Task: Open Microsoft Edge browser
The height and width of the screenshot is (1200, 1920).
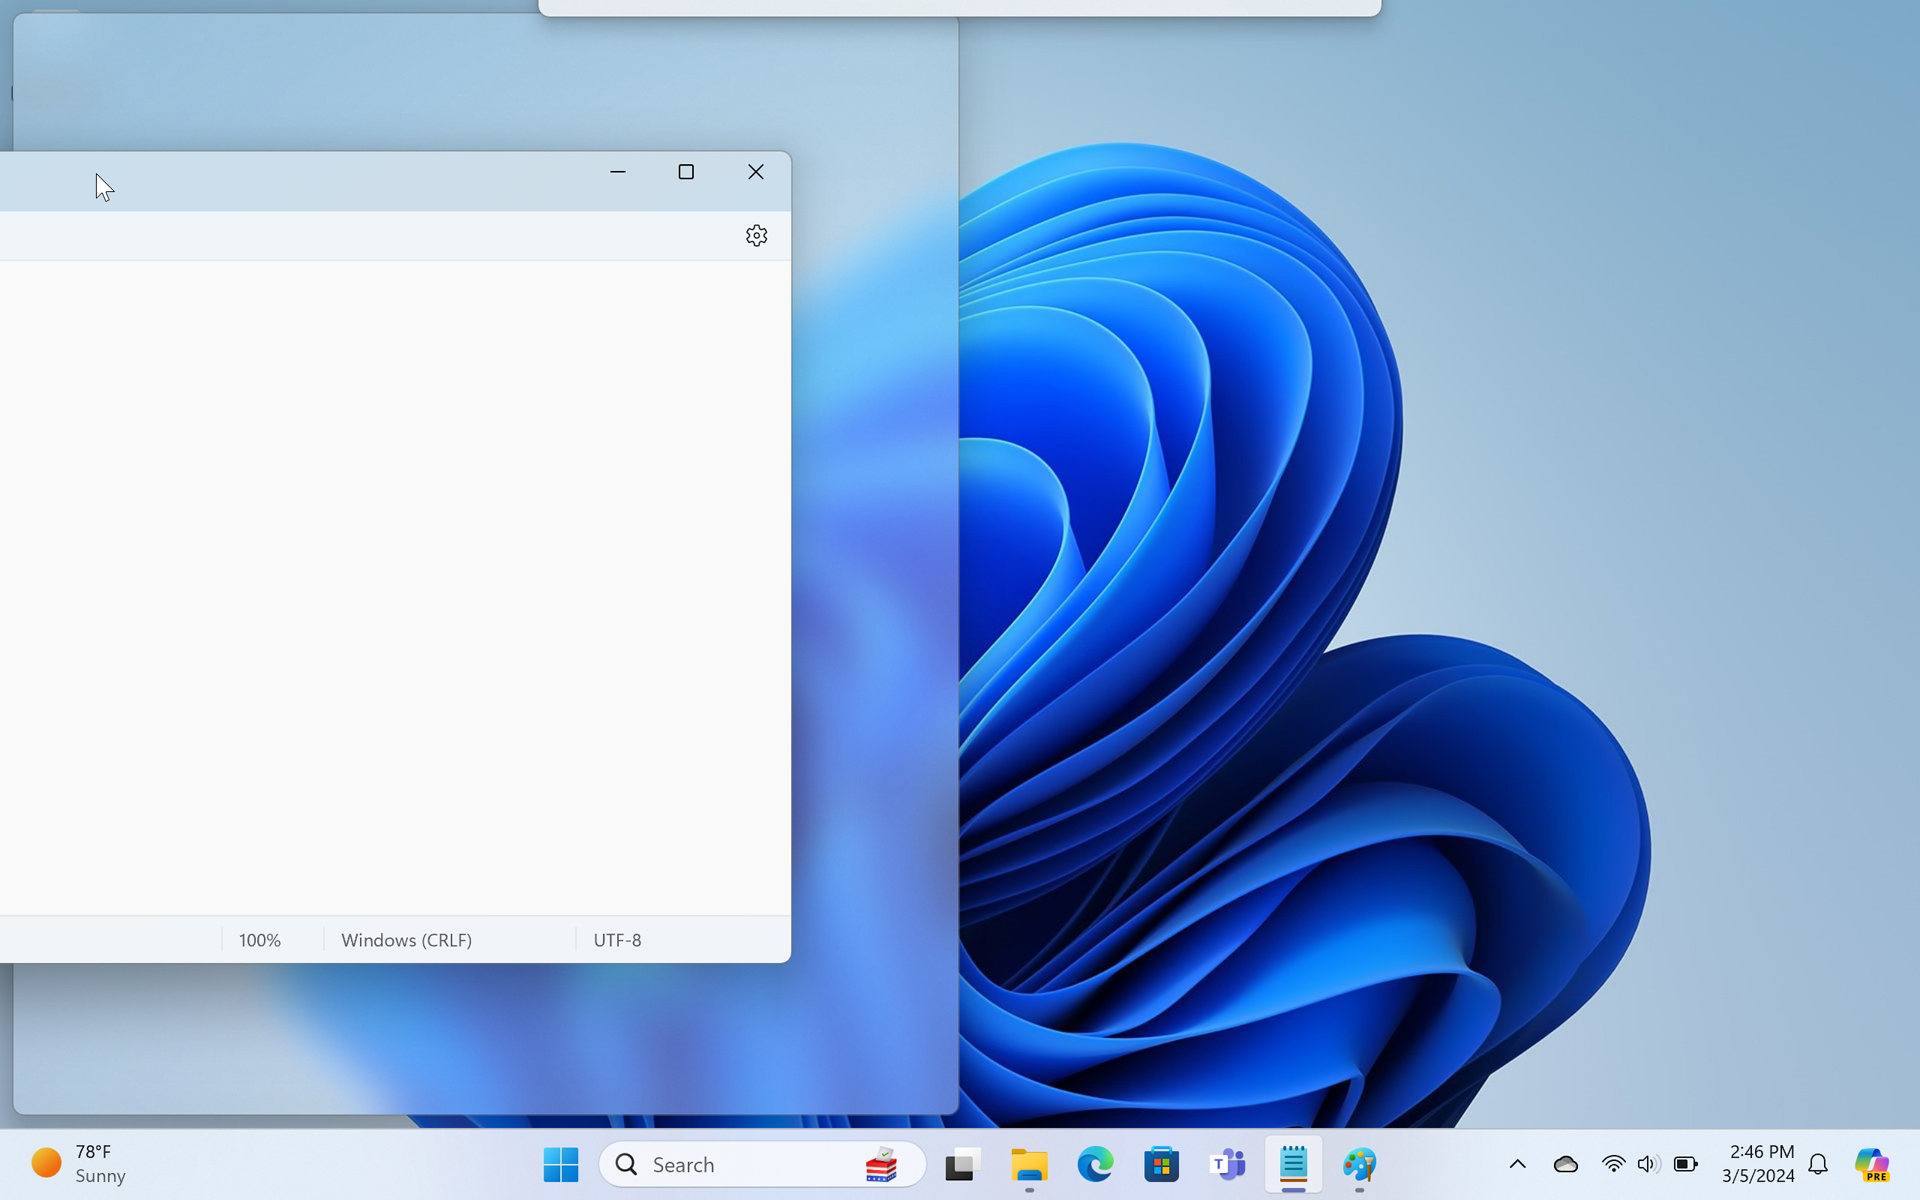Action: 1095,1164
